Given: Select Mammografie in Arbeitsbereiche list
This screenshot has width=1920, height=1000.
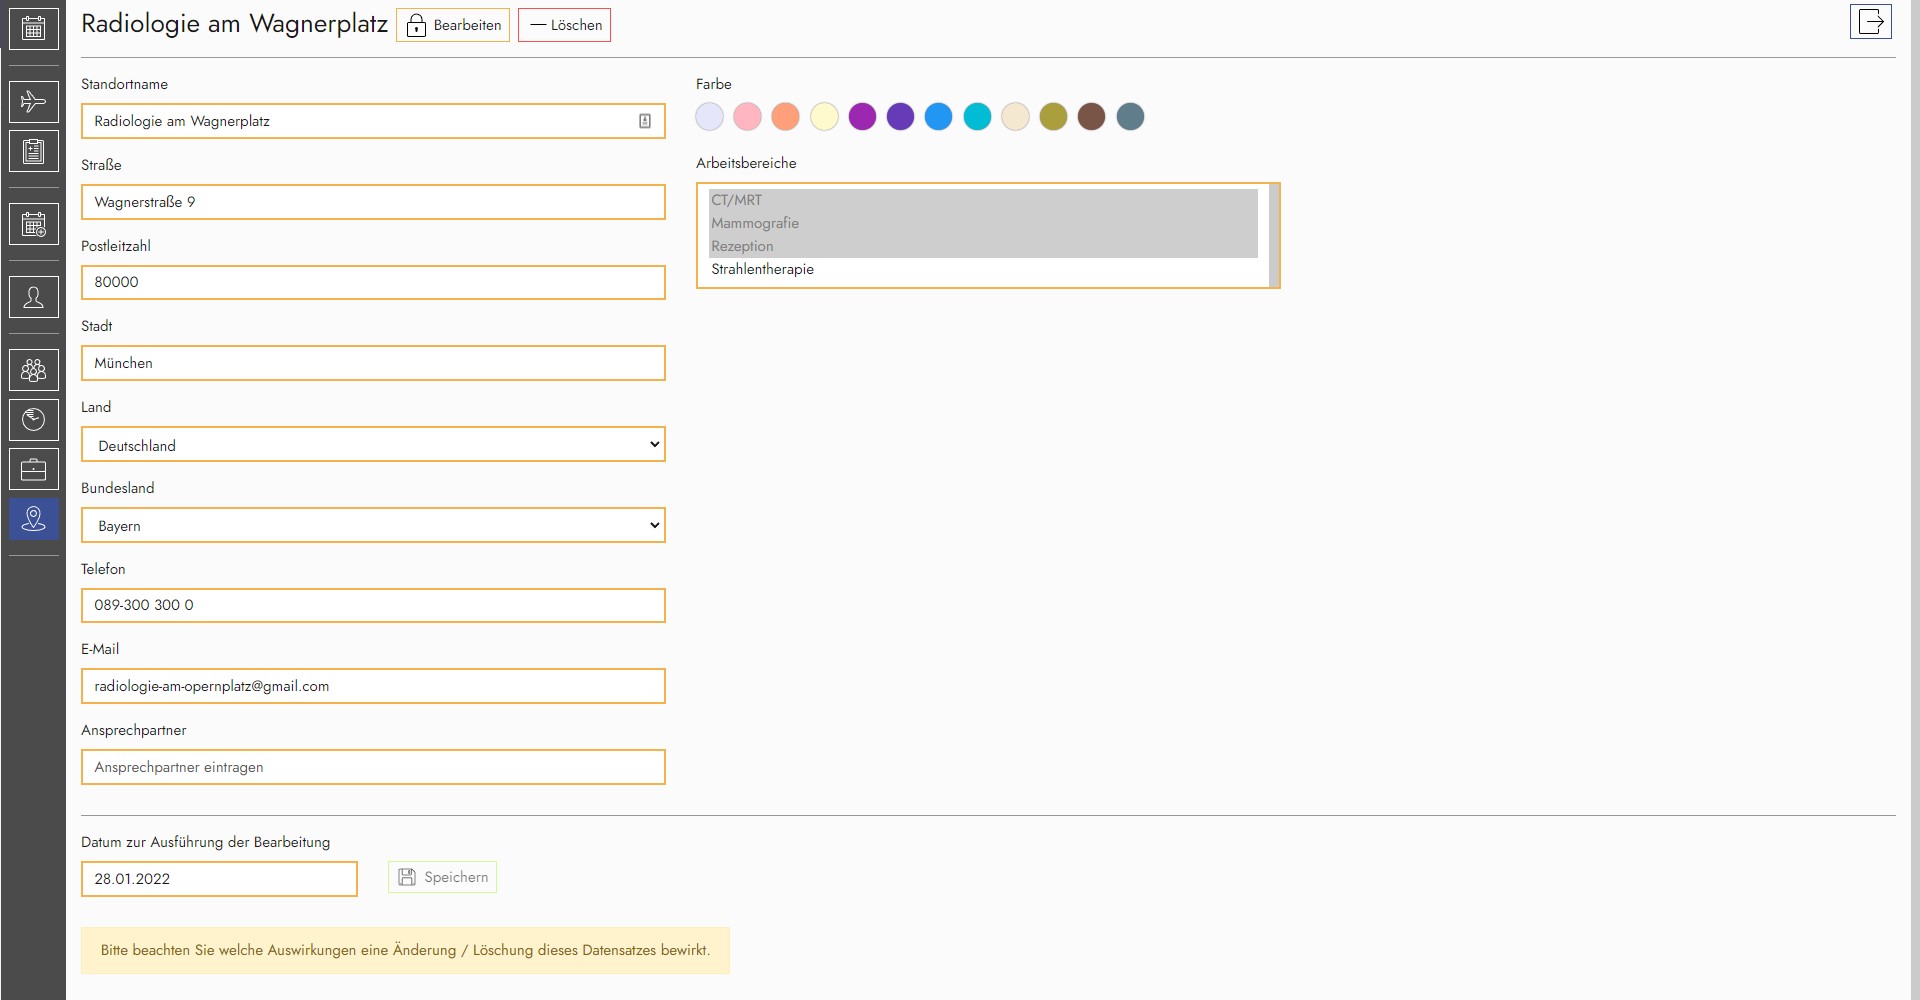Looking at the screenshot, I should (x=755, y=223).
